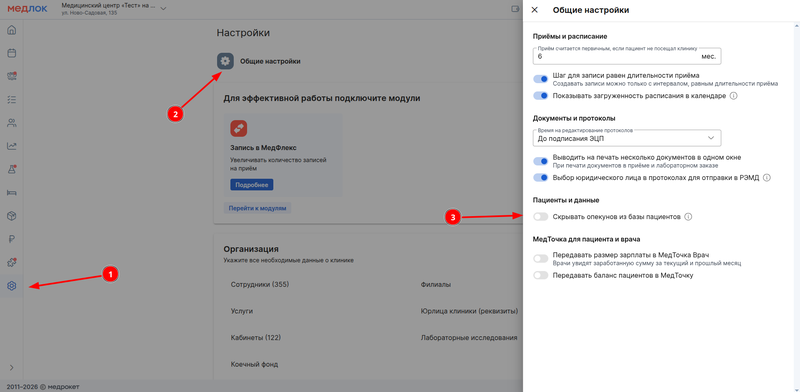
Task: Open Филиалы section
Action: point(436,284)
